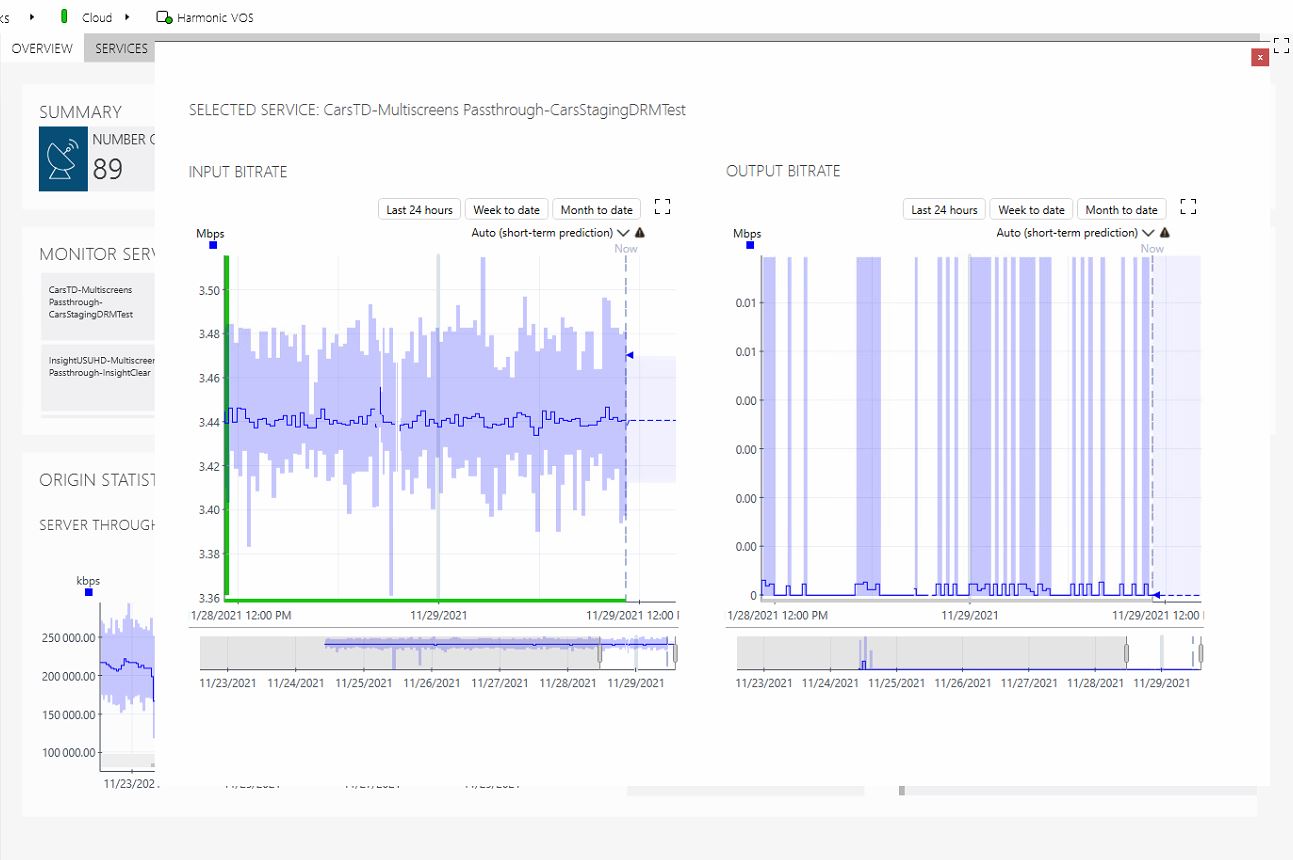Expand input bitrate chart to fullscreen
This screenshot has height=860, width=1293.
coord(662,207)
